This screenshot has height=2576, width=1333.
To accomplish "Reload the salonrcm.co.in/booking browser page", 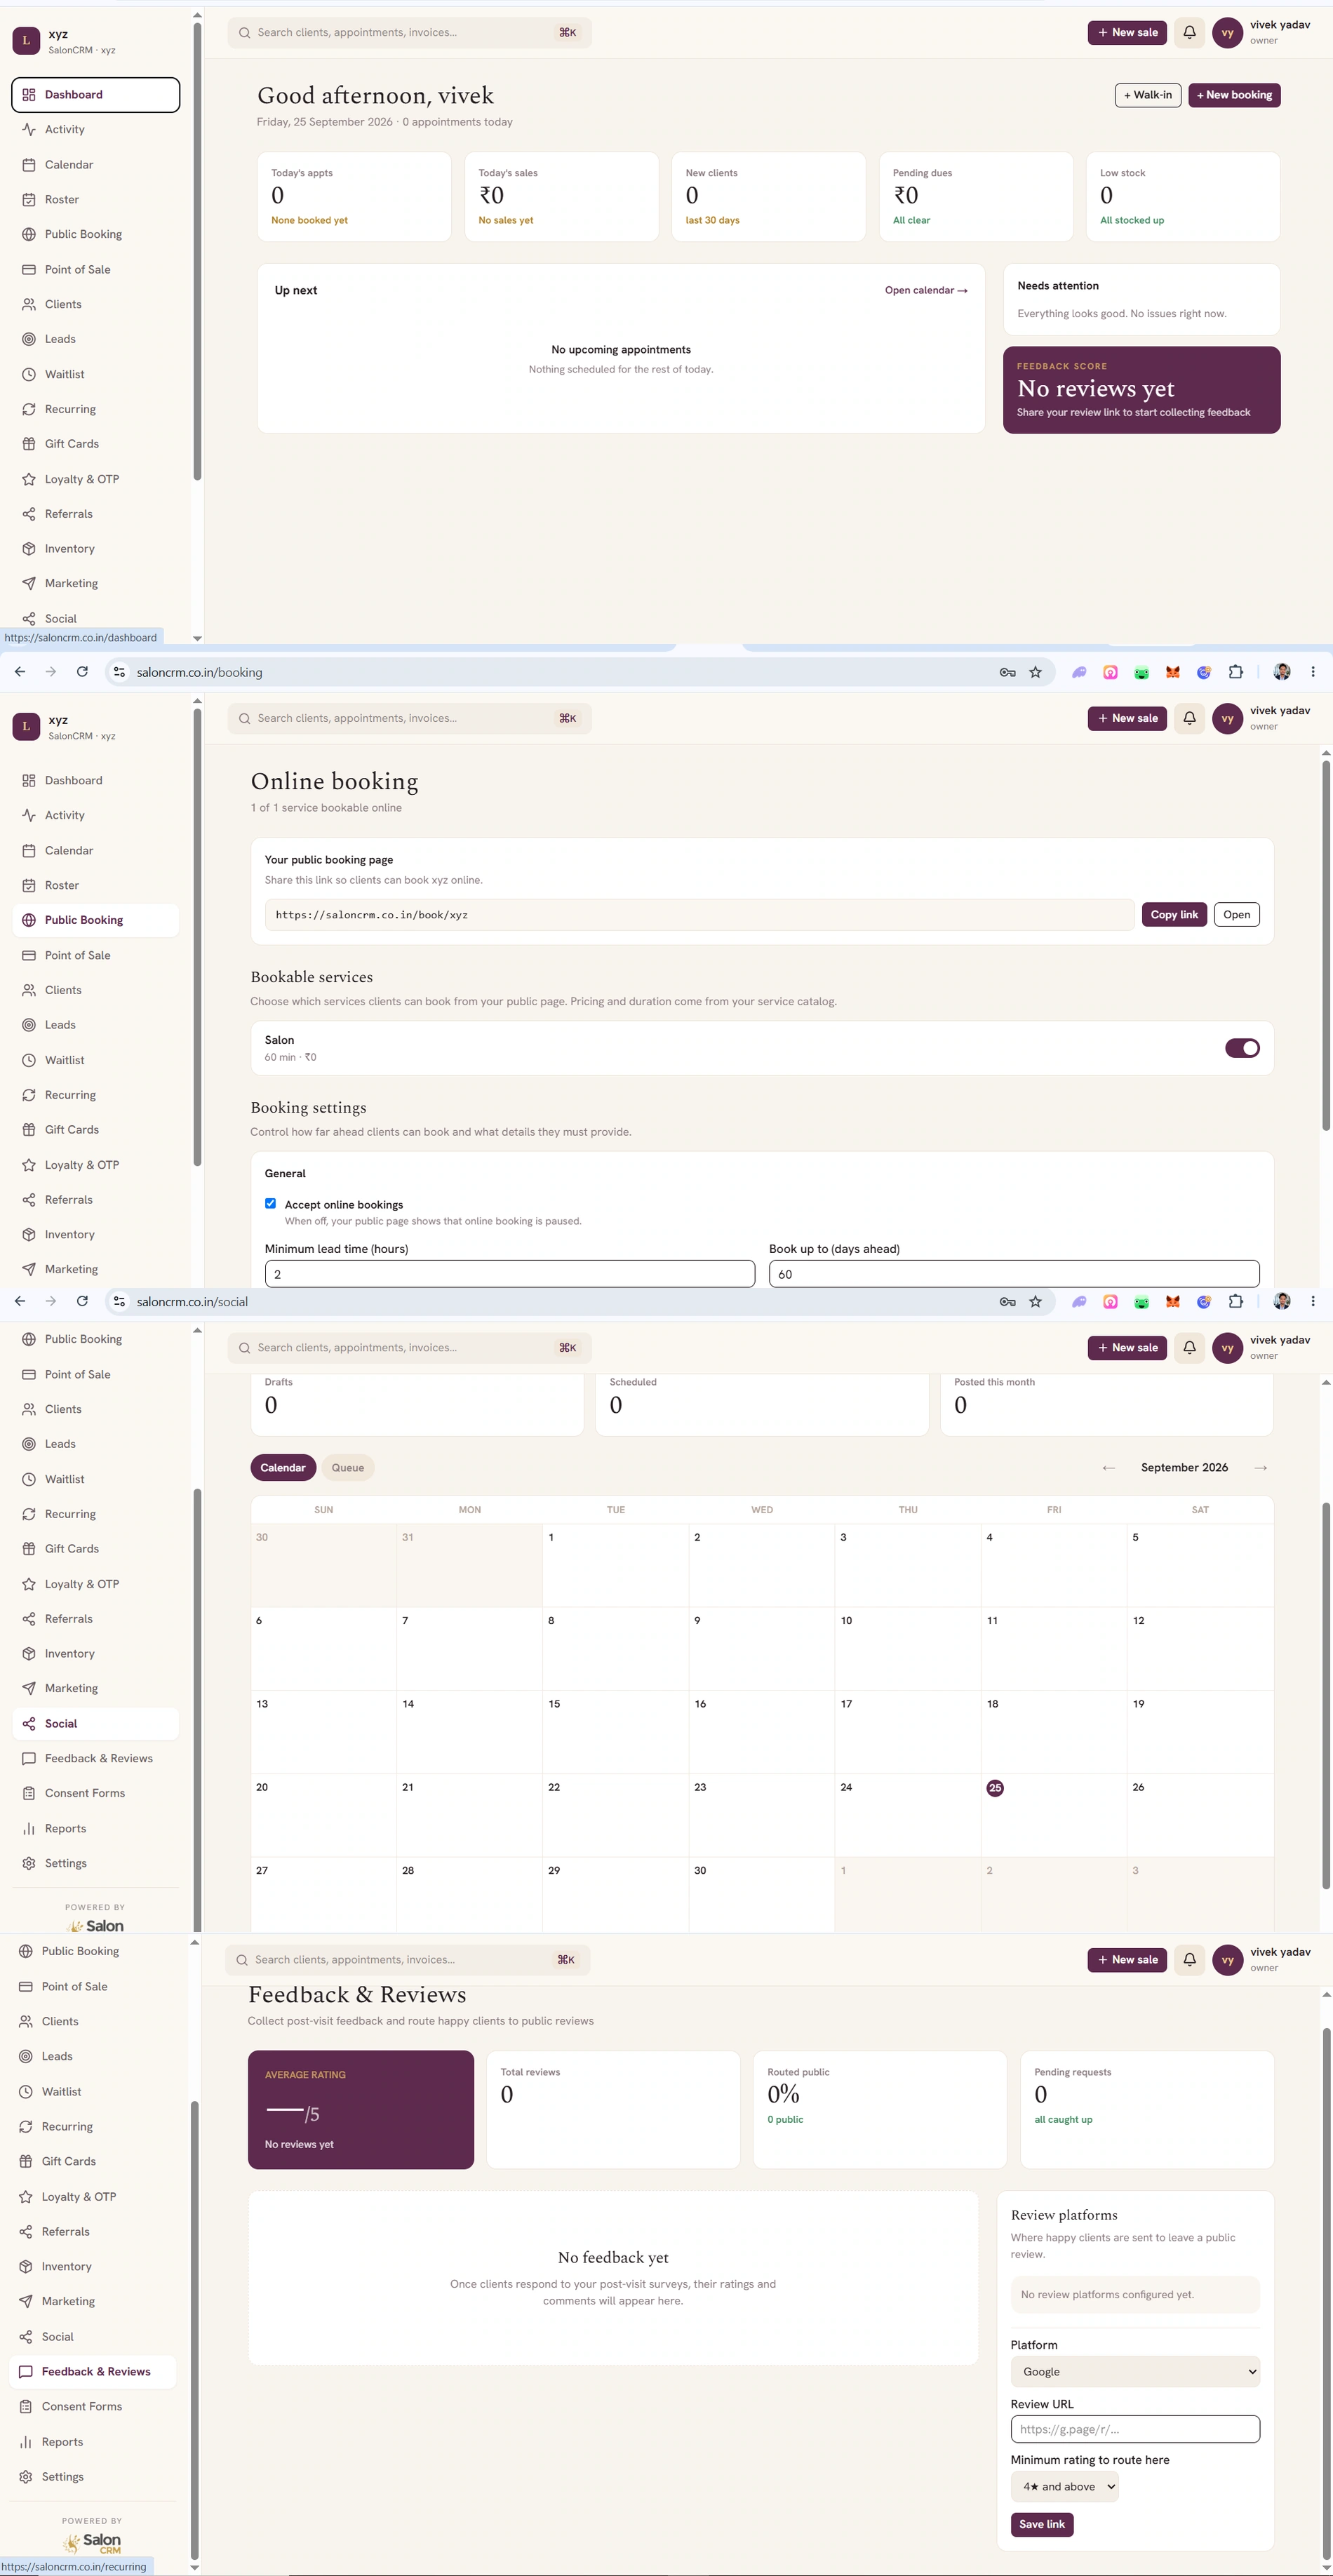I will pos(82,672).
